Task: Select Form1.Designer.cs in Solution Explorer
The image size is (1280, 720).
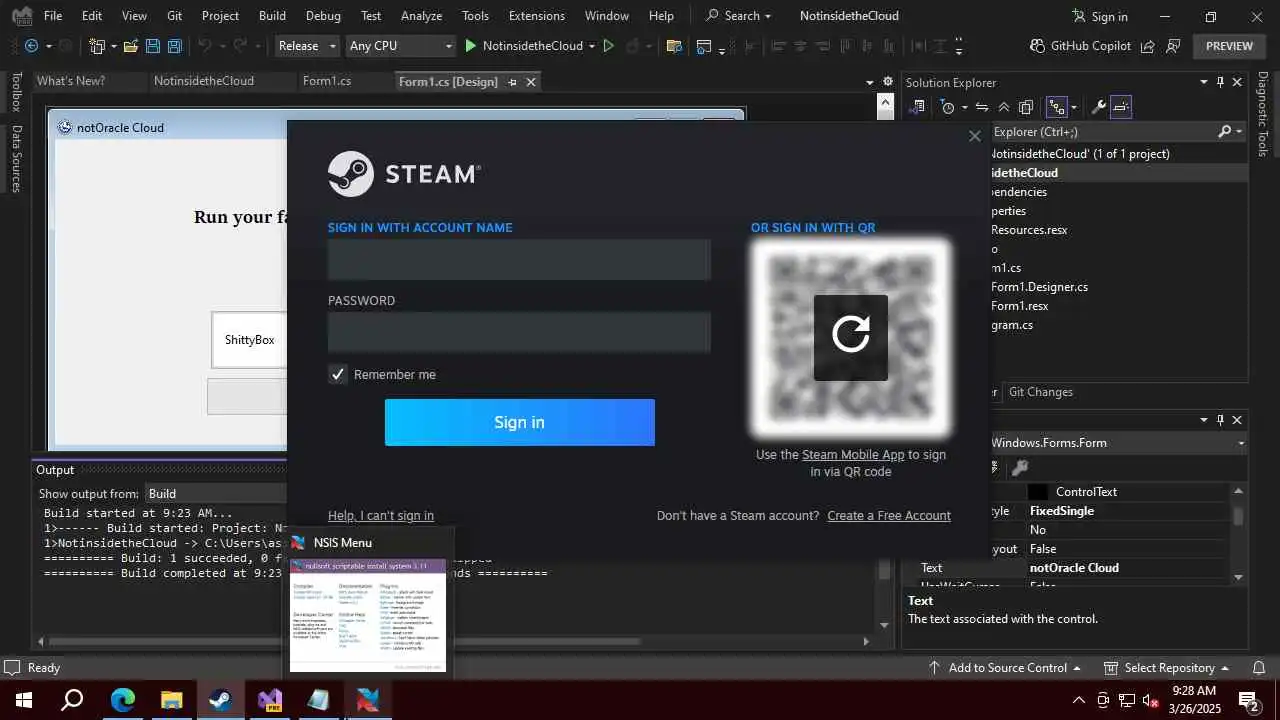Action: [1039, 287]
